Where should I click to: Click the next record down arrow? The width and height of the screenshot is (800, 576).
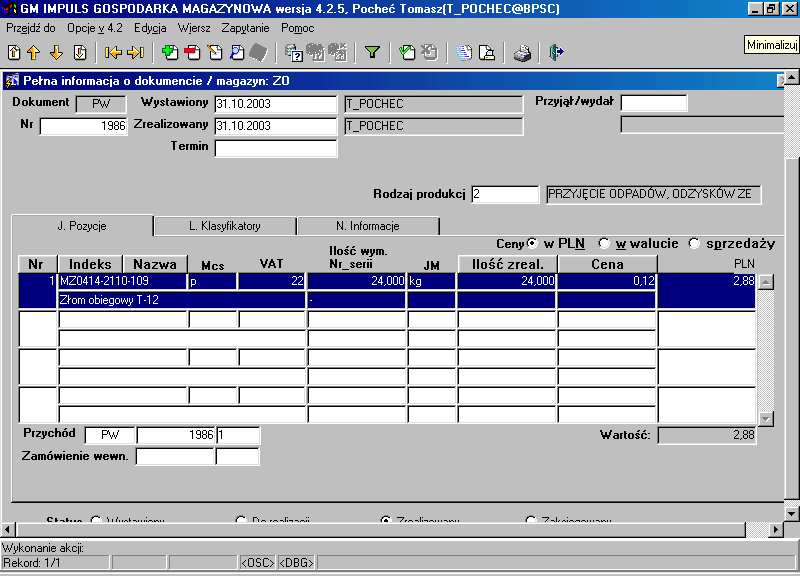tap(56, 52)
